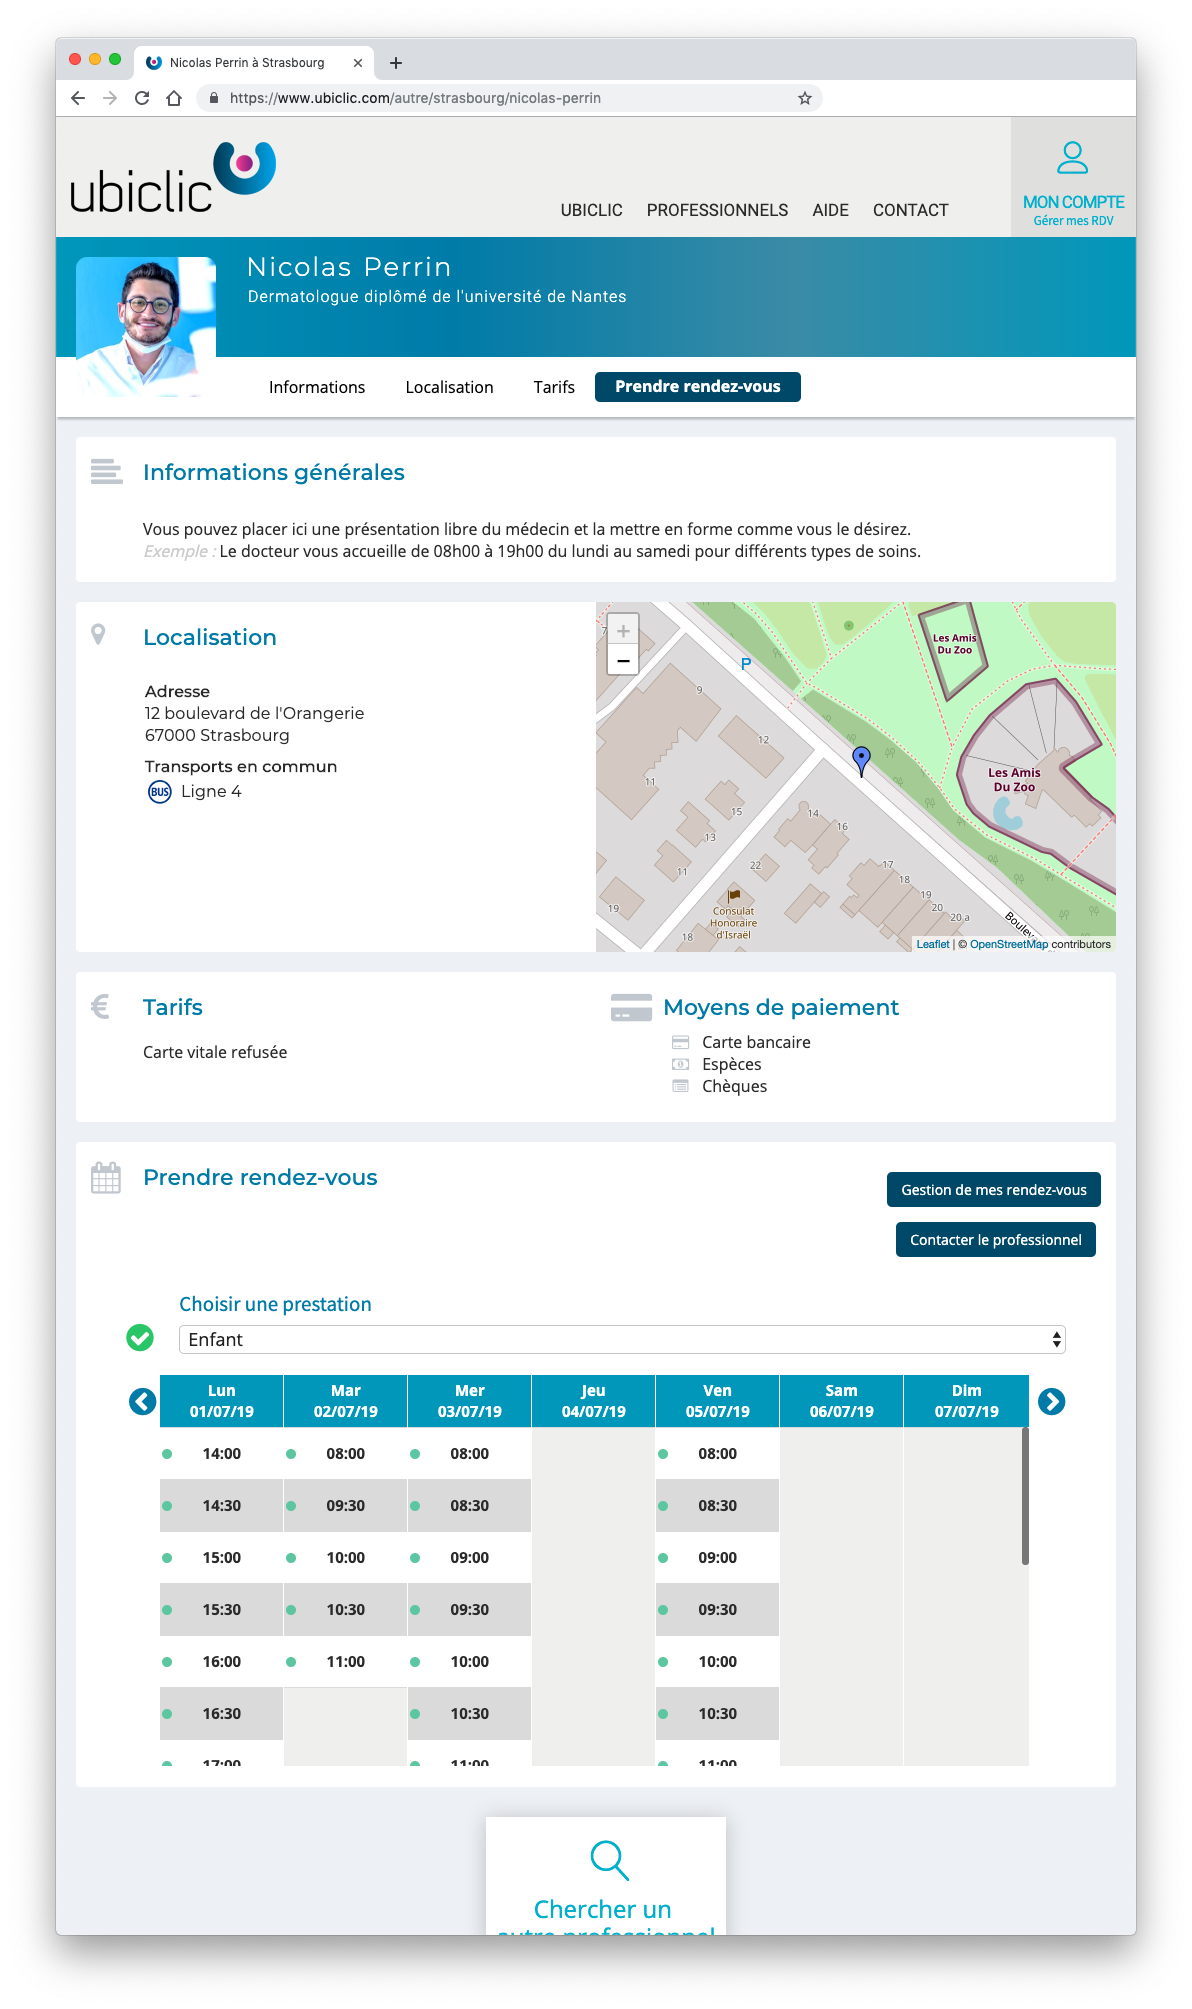This screenshot has height=2009, width=1192.
Task: Close the Nicolas Perrin à Strasbourg tab
Action: (x=358, y=63)
